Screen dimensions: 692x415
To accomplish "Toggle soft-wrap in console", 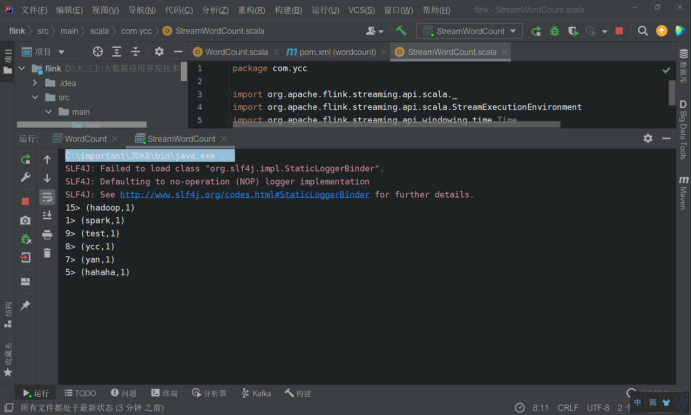I will pyautogui.click(x=47, y=197).
